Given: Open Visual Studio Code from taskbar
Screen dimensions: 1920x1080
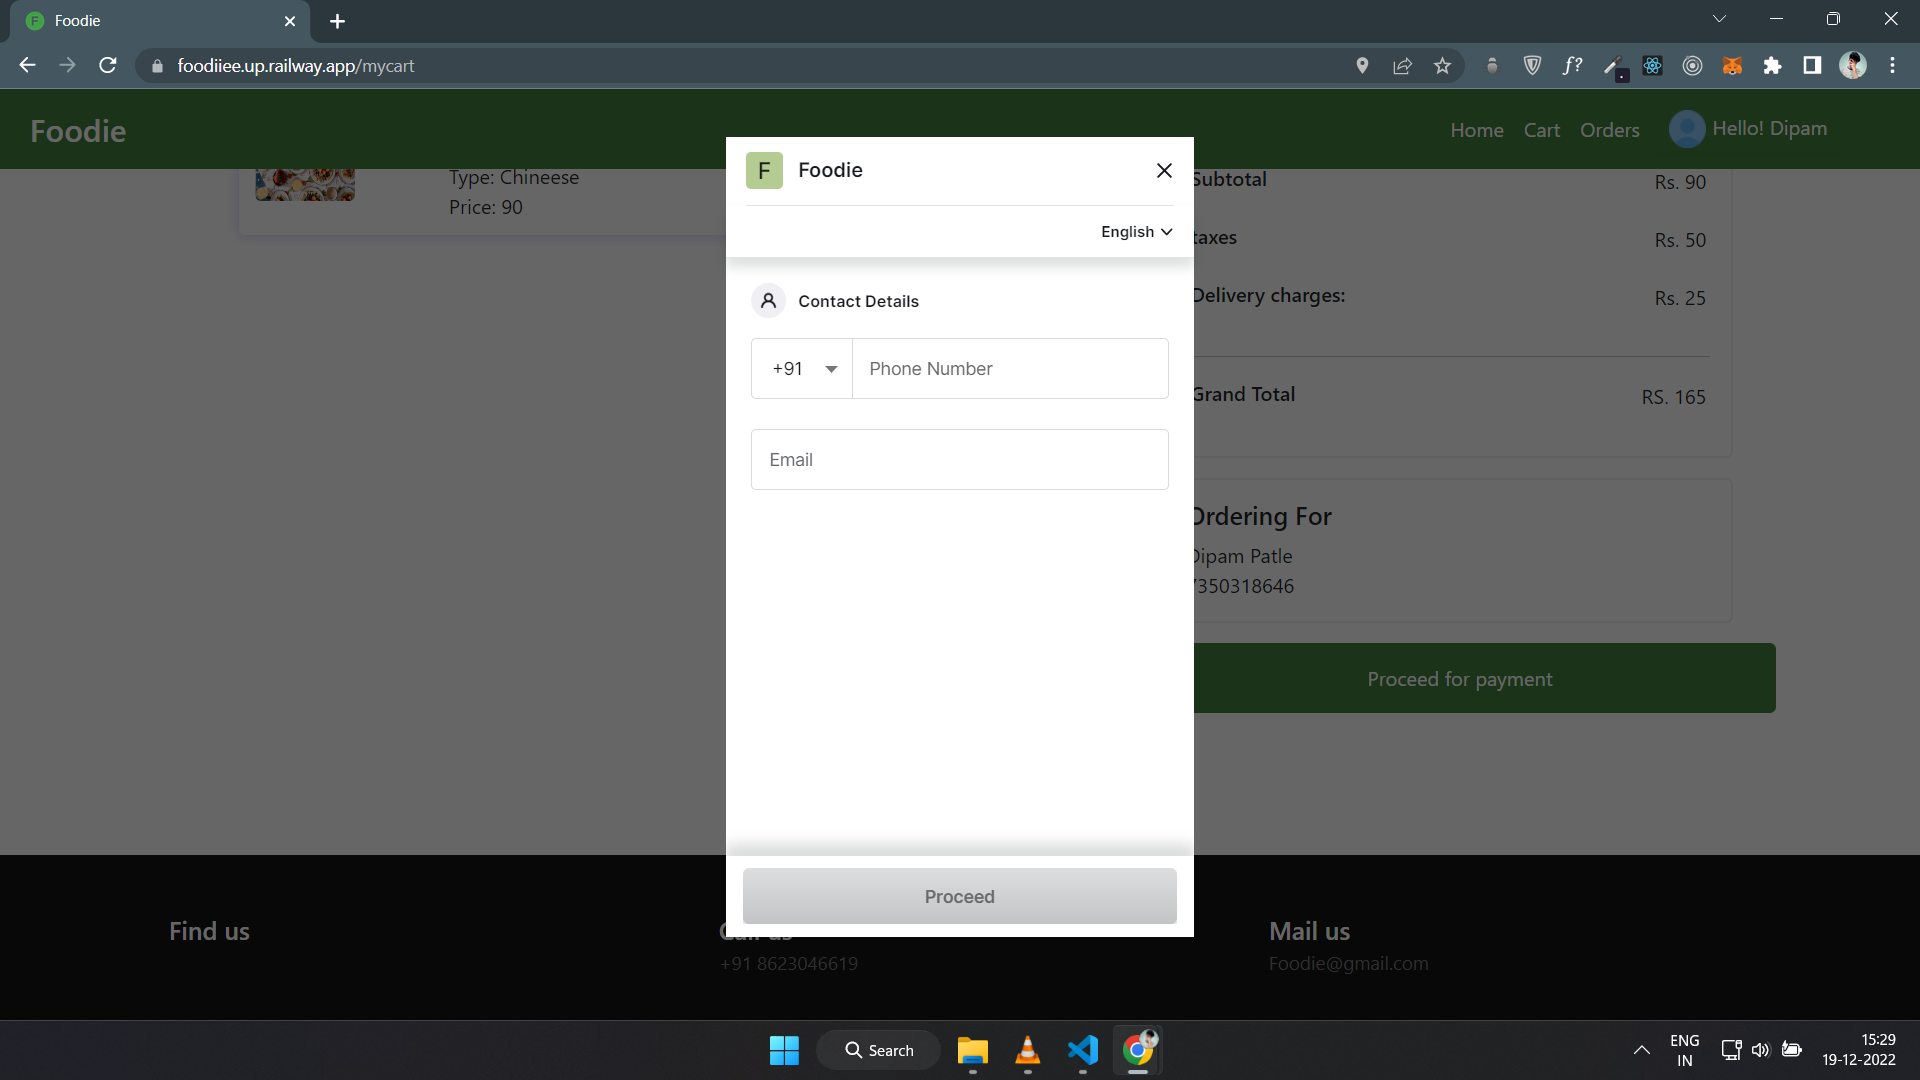Looking at the screenshot, I should [1082, 1050].
